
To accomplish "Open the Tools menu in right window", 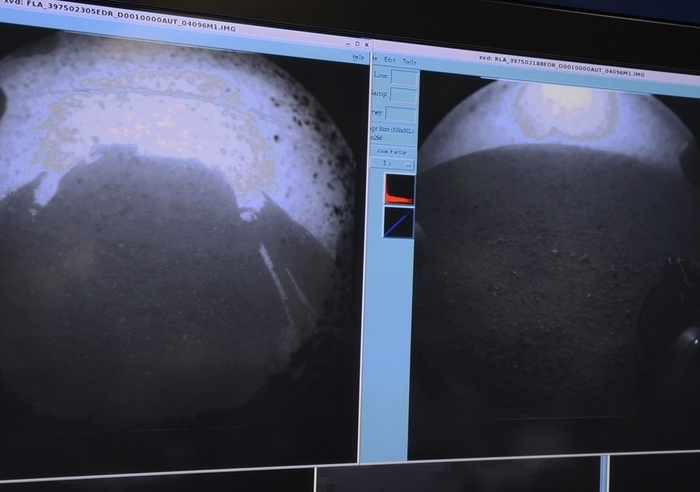I will (x=409, y=62).
